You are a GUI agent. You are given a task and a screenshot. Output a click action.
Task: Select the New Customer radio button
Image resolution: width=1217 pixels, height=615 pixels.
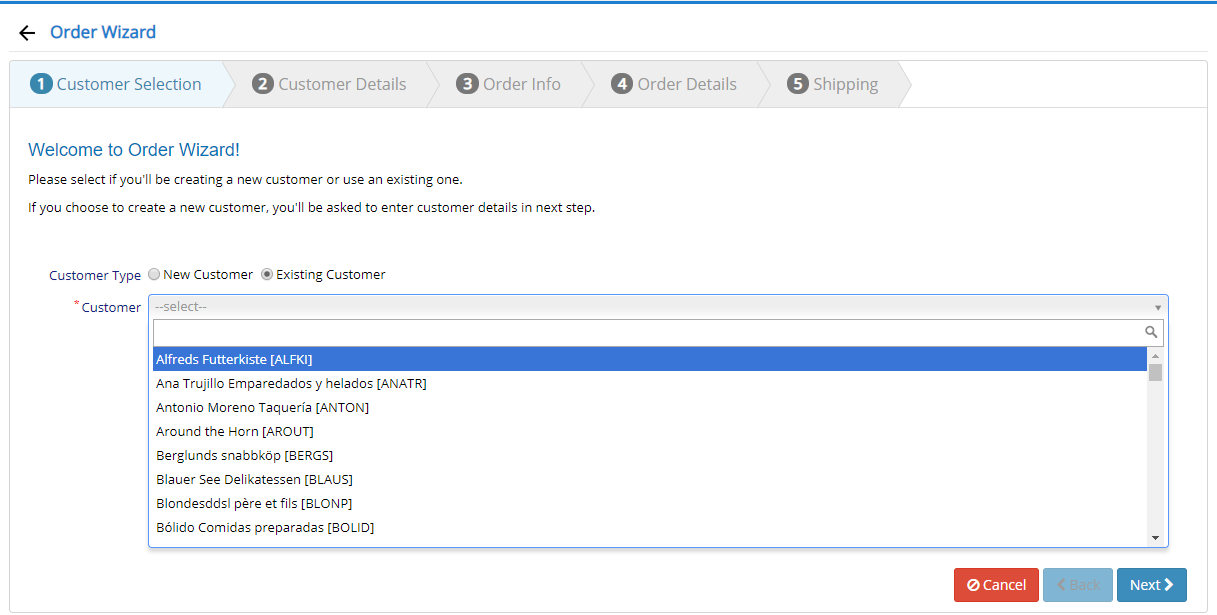154,274
